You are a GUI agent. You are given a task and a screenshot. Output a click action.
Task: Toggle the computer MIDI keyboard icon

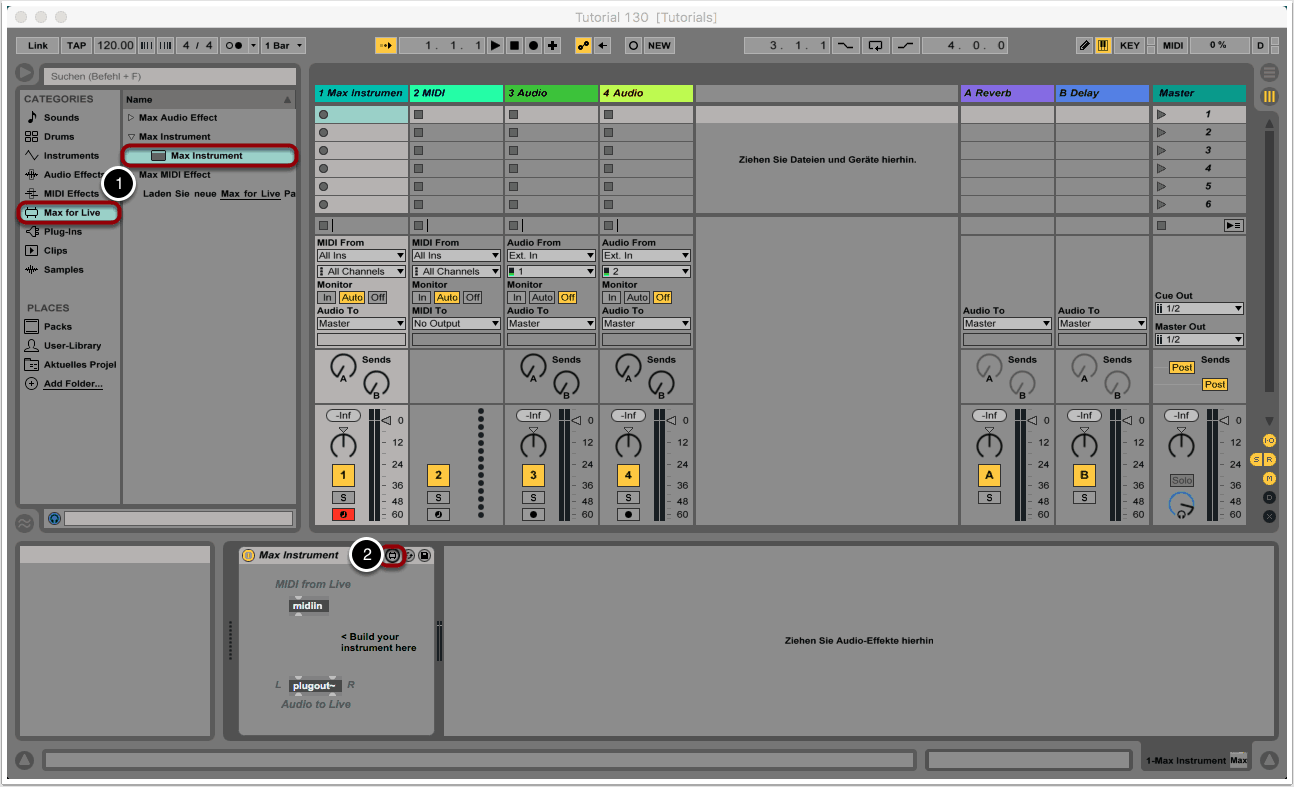pos(1104,46)
